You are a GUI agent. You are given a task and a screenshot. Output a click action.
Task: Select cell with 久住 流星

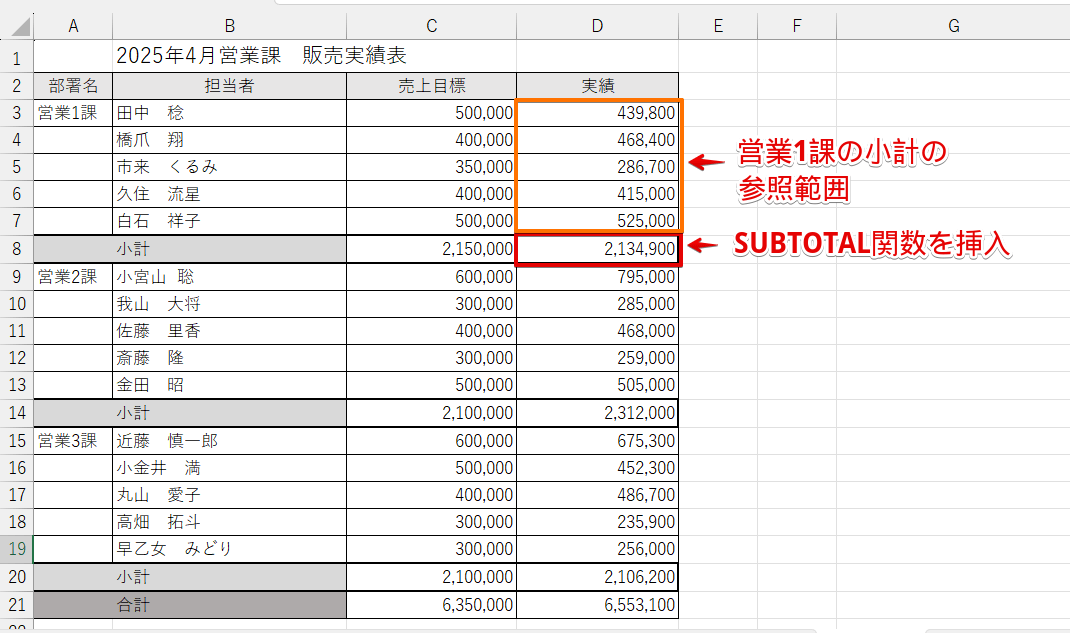[x=229, y=194]
